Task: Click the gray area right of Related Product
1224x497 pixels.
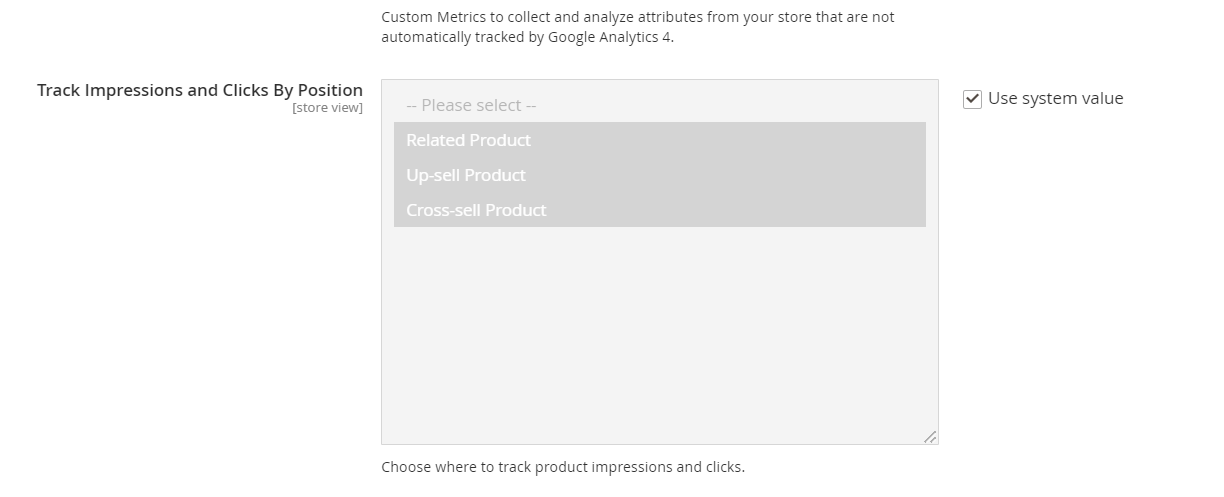Action: point(750,140)
